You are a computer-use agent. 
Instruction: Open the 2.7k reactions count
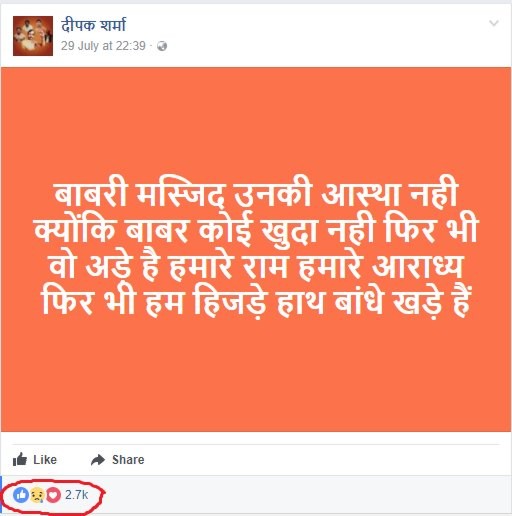click(x=76, y=495)
